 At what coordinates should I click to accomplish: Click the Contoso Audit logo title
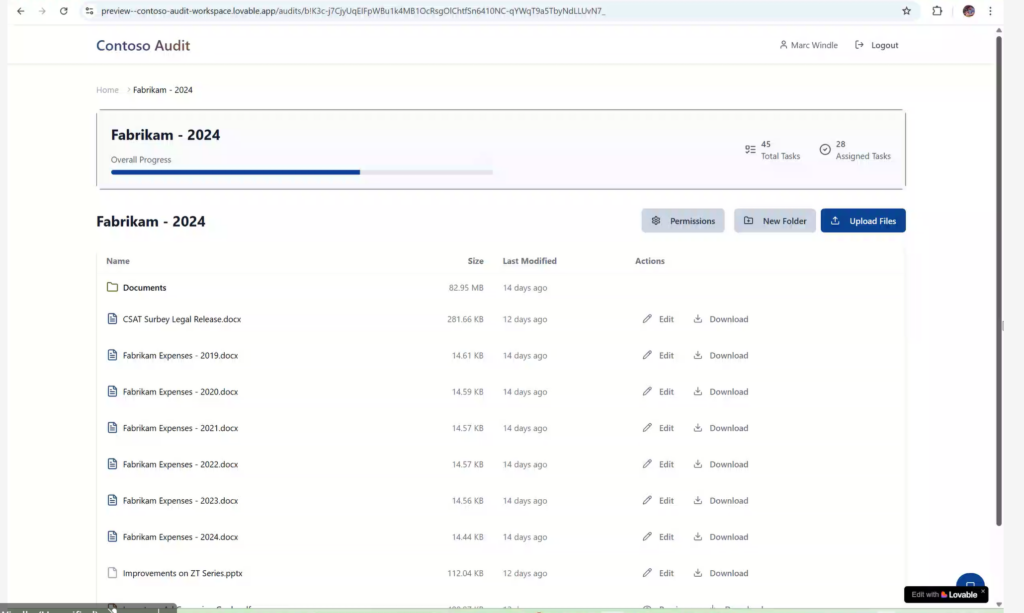(x=143, y=45)
